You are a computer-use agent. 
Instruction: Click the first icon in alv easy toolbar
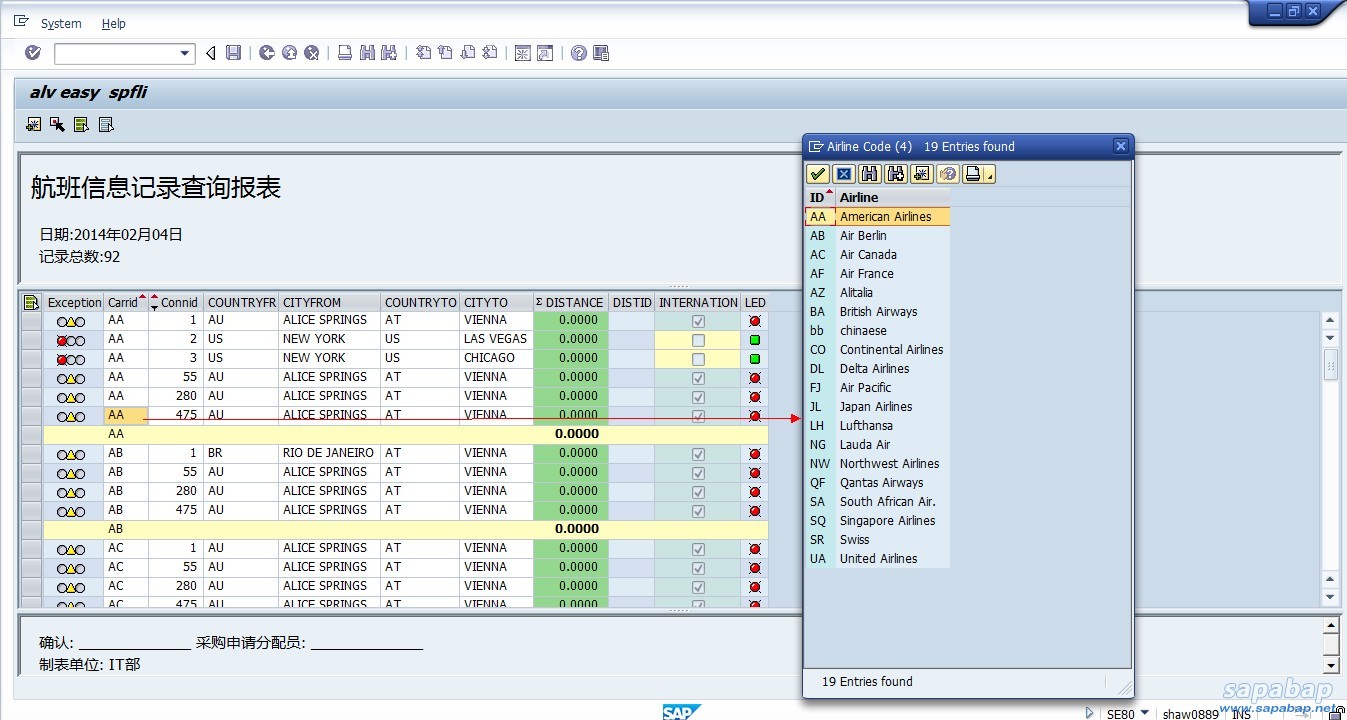[x=34, y=124]
